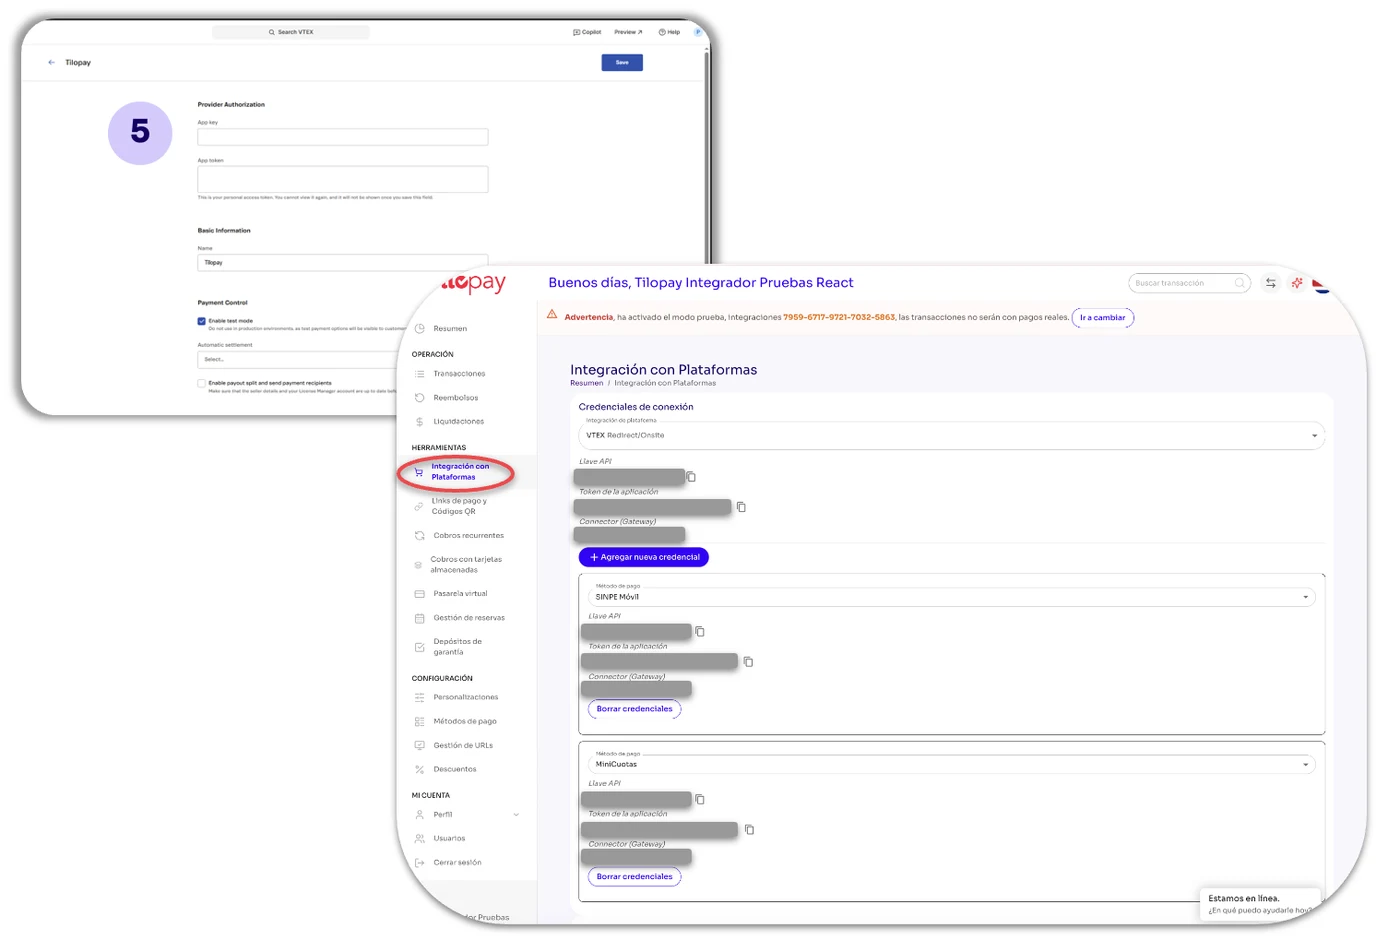The height and width of the screenshot is (952, 1400).
Task: Click the Gestión de reservas calendar icon
Action: (420, 618)
